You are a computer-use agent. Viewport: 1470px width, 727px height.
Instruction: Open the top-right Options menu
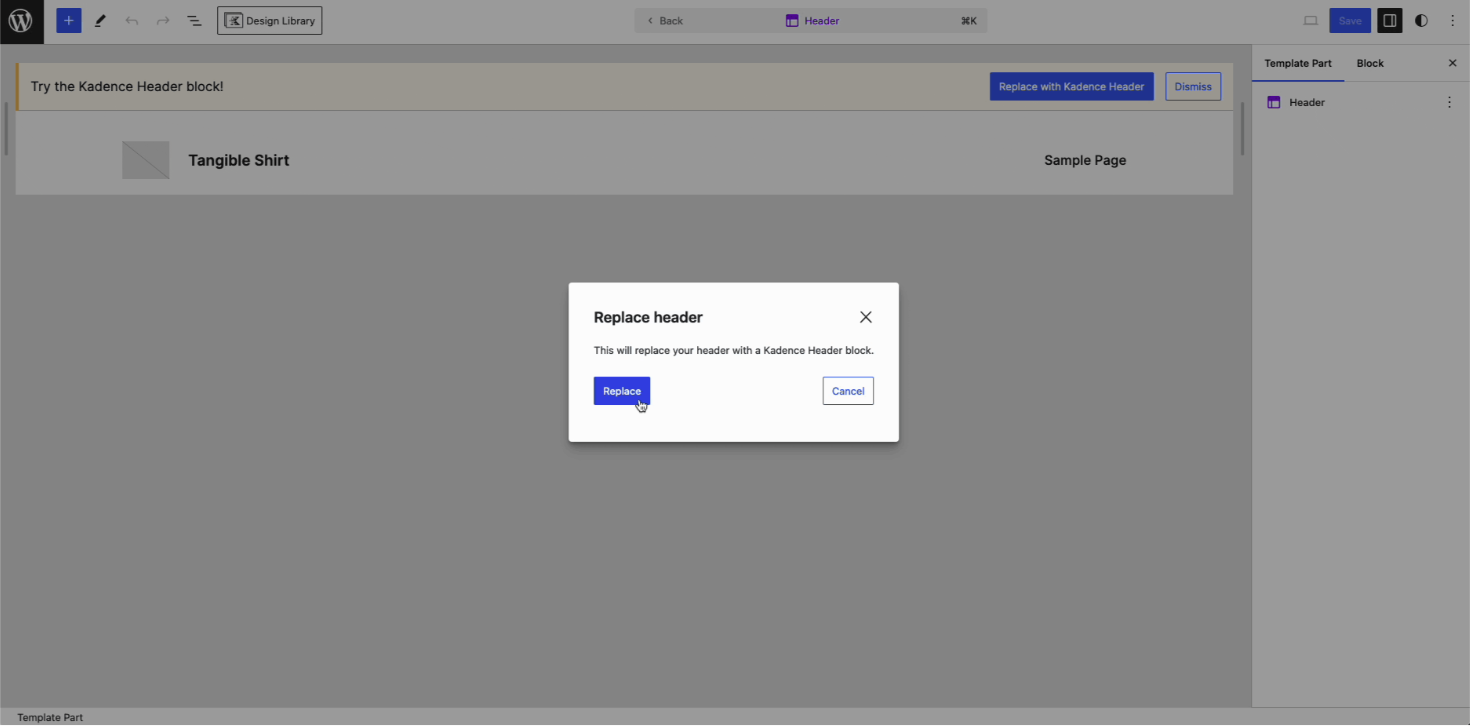click(1452, 21)
